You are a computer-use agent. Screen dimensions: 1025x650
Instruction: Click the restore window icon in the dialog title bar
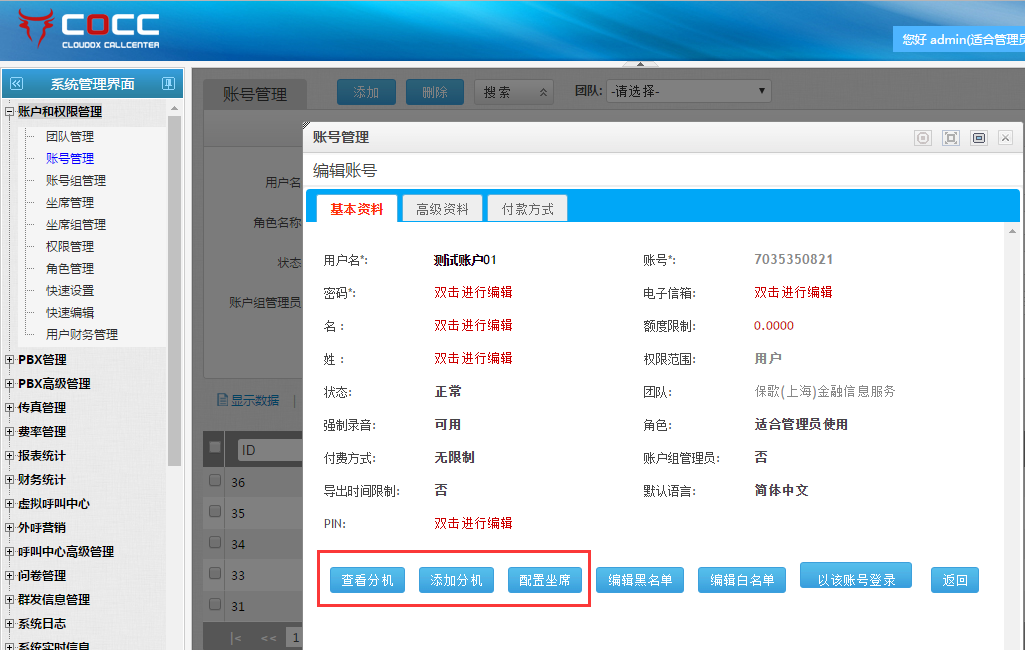point(978,138)
